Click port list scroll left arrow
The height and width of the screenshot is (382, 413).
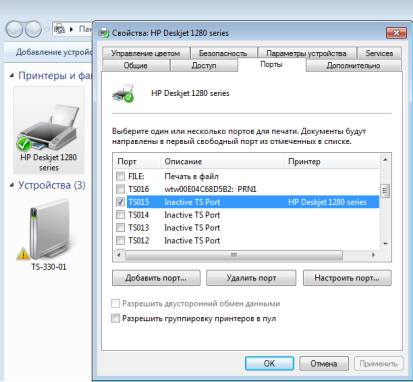point(119,255)
